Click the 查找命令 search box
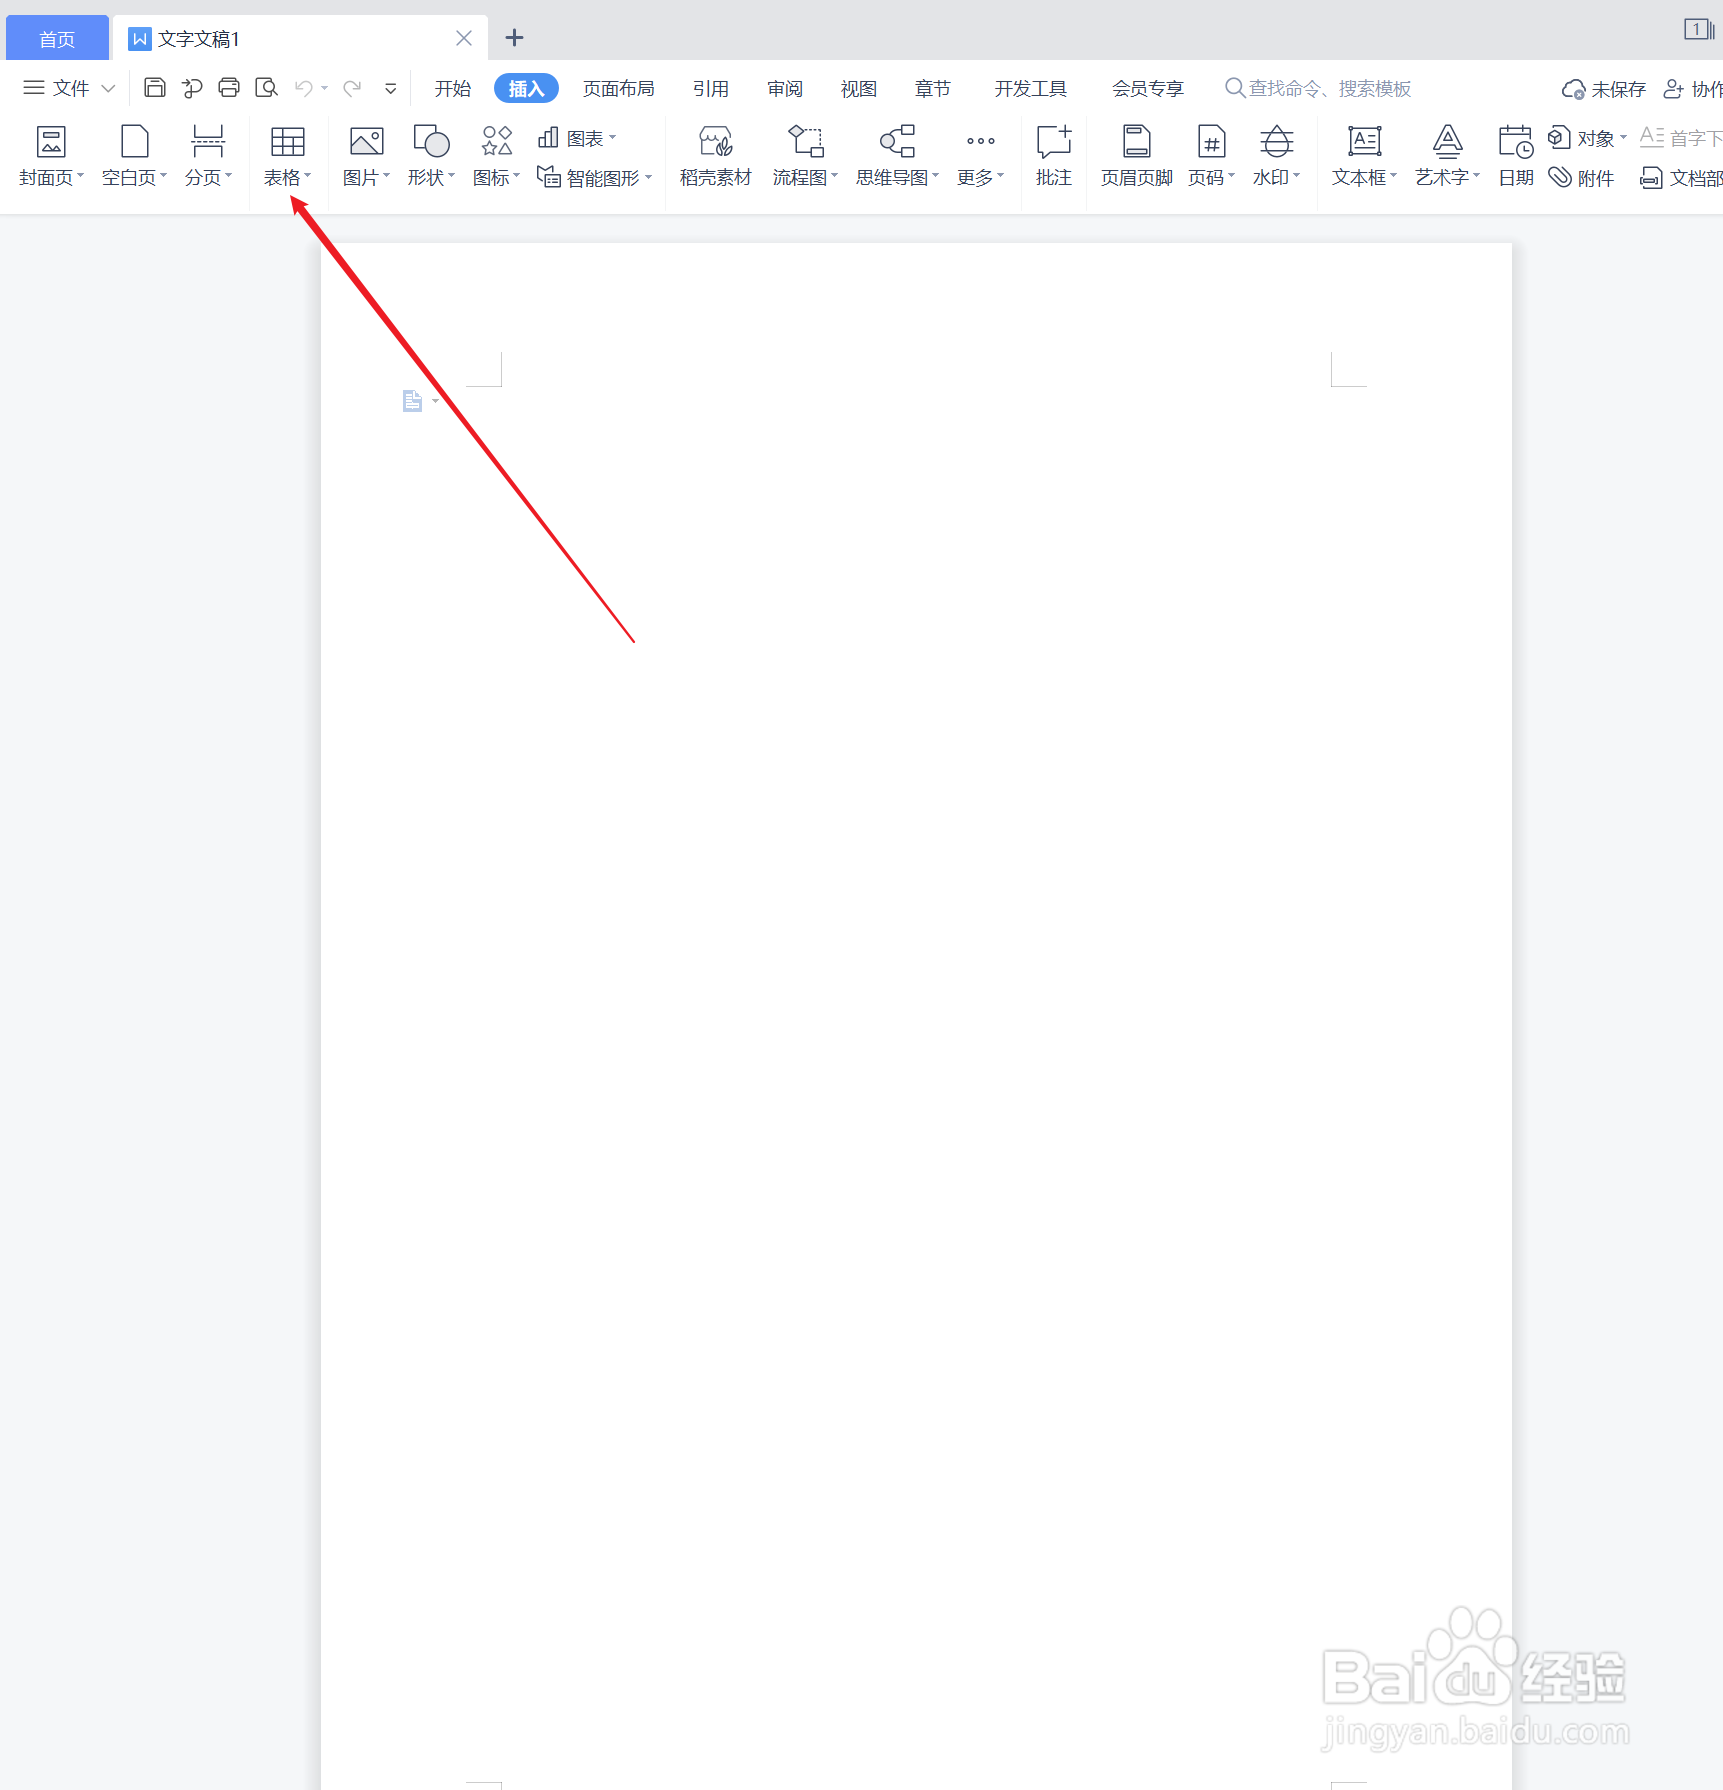1723x1790 pixels. [x=1318, y=88]
